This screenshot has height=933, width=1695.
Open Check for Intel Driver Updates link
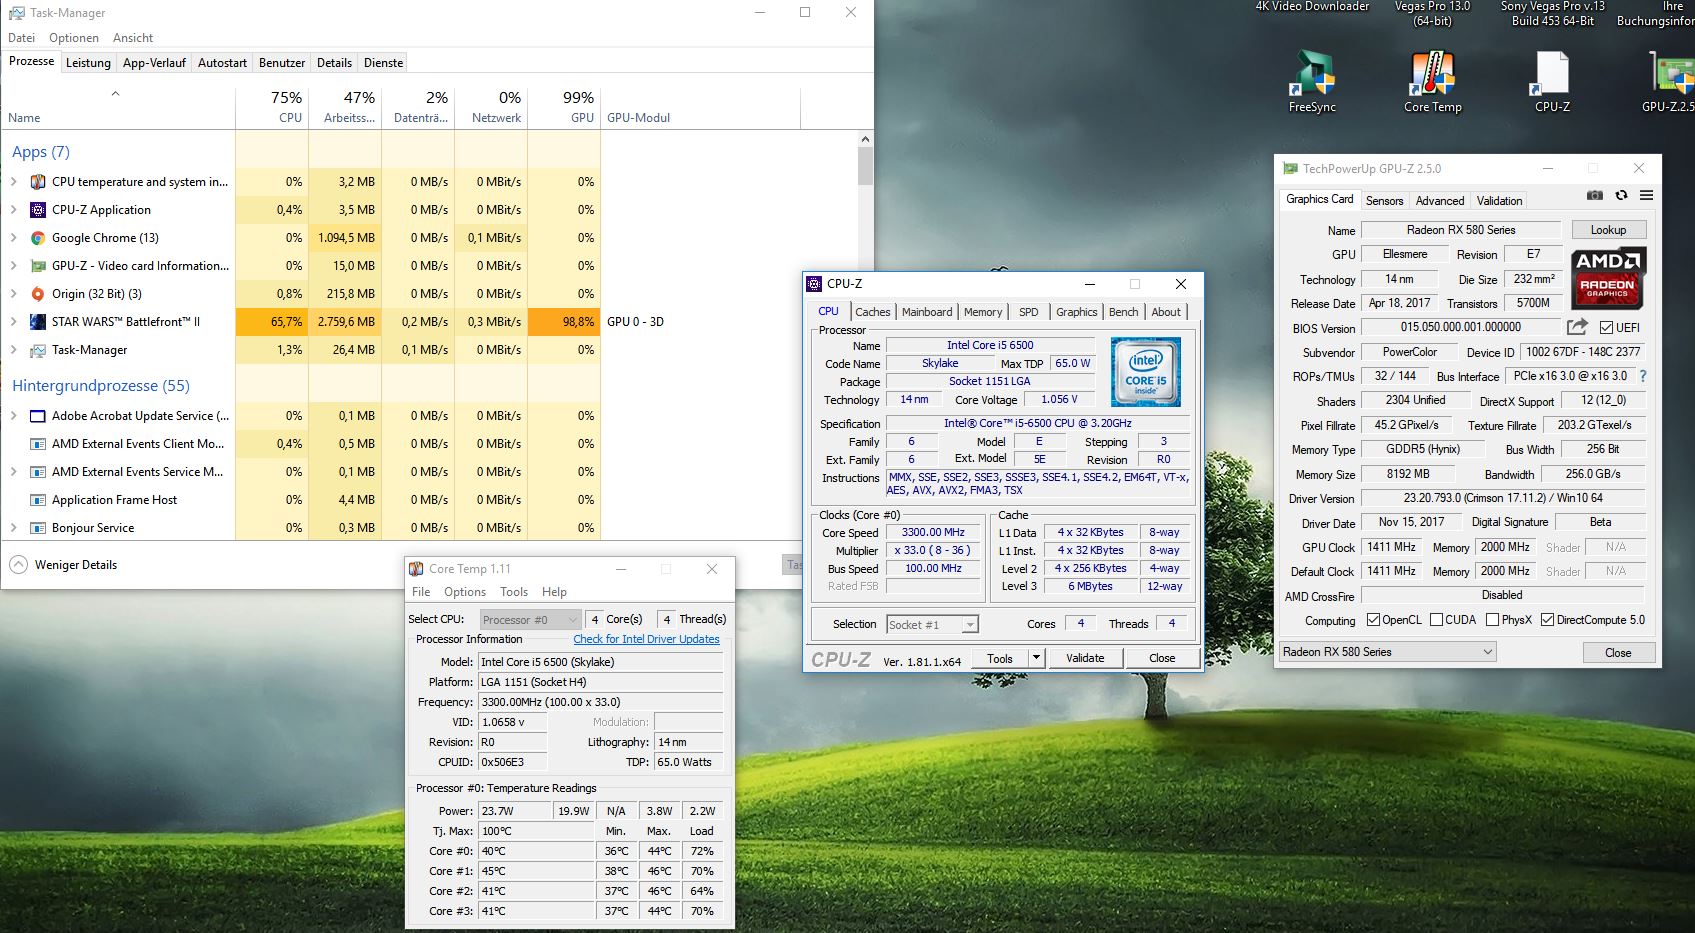pyautogui.click(x=646, y=639)
